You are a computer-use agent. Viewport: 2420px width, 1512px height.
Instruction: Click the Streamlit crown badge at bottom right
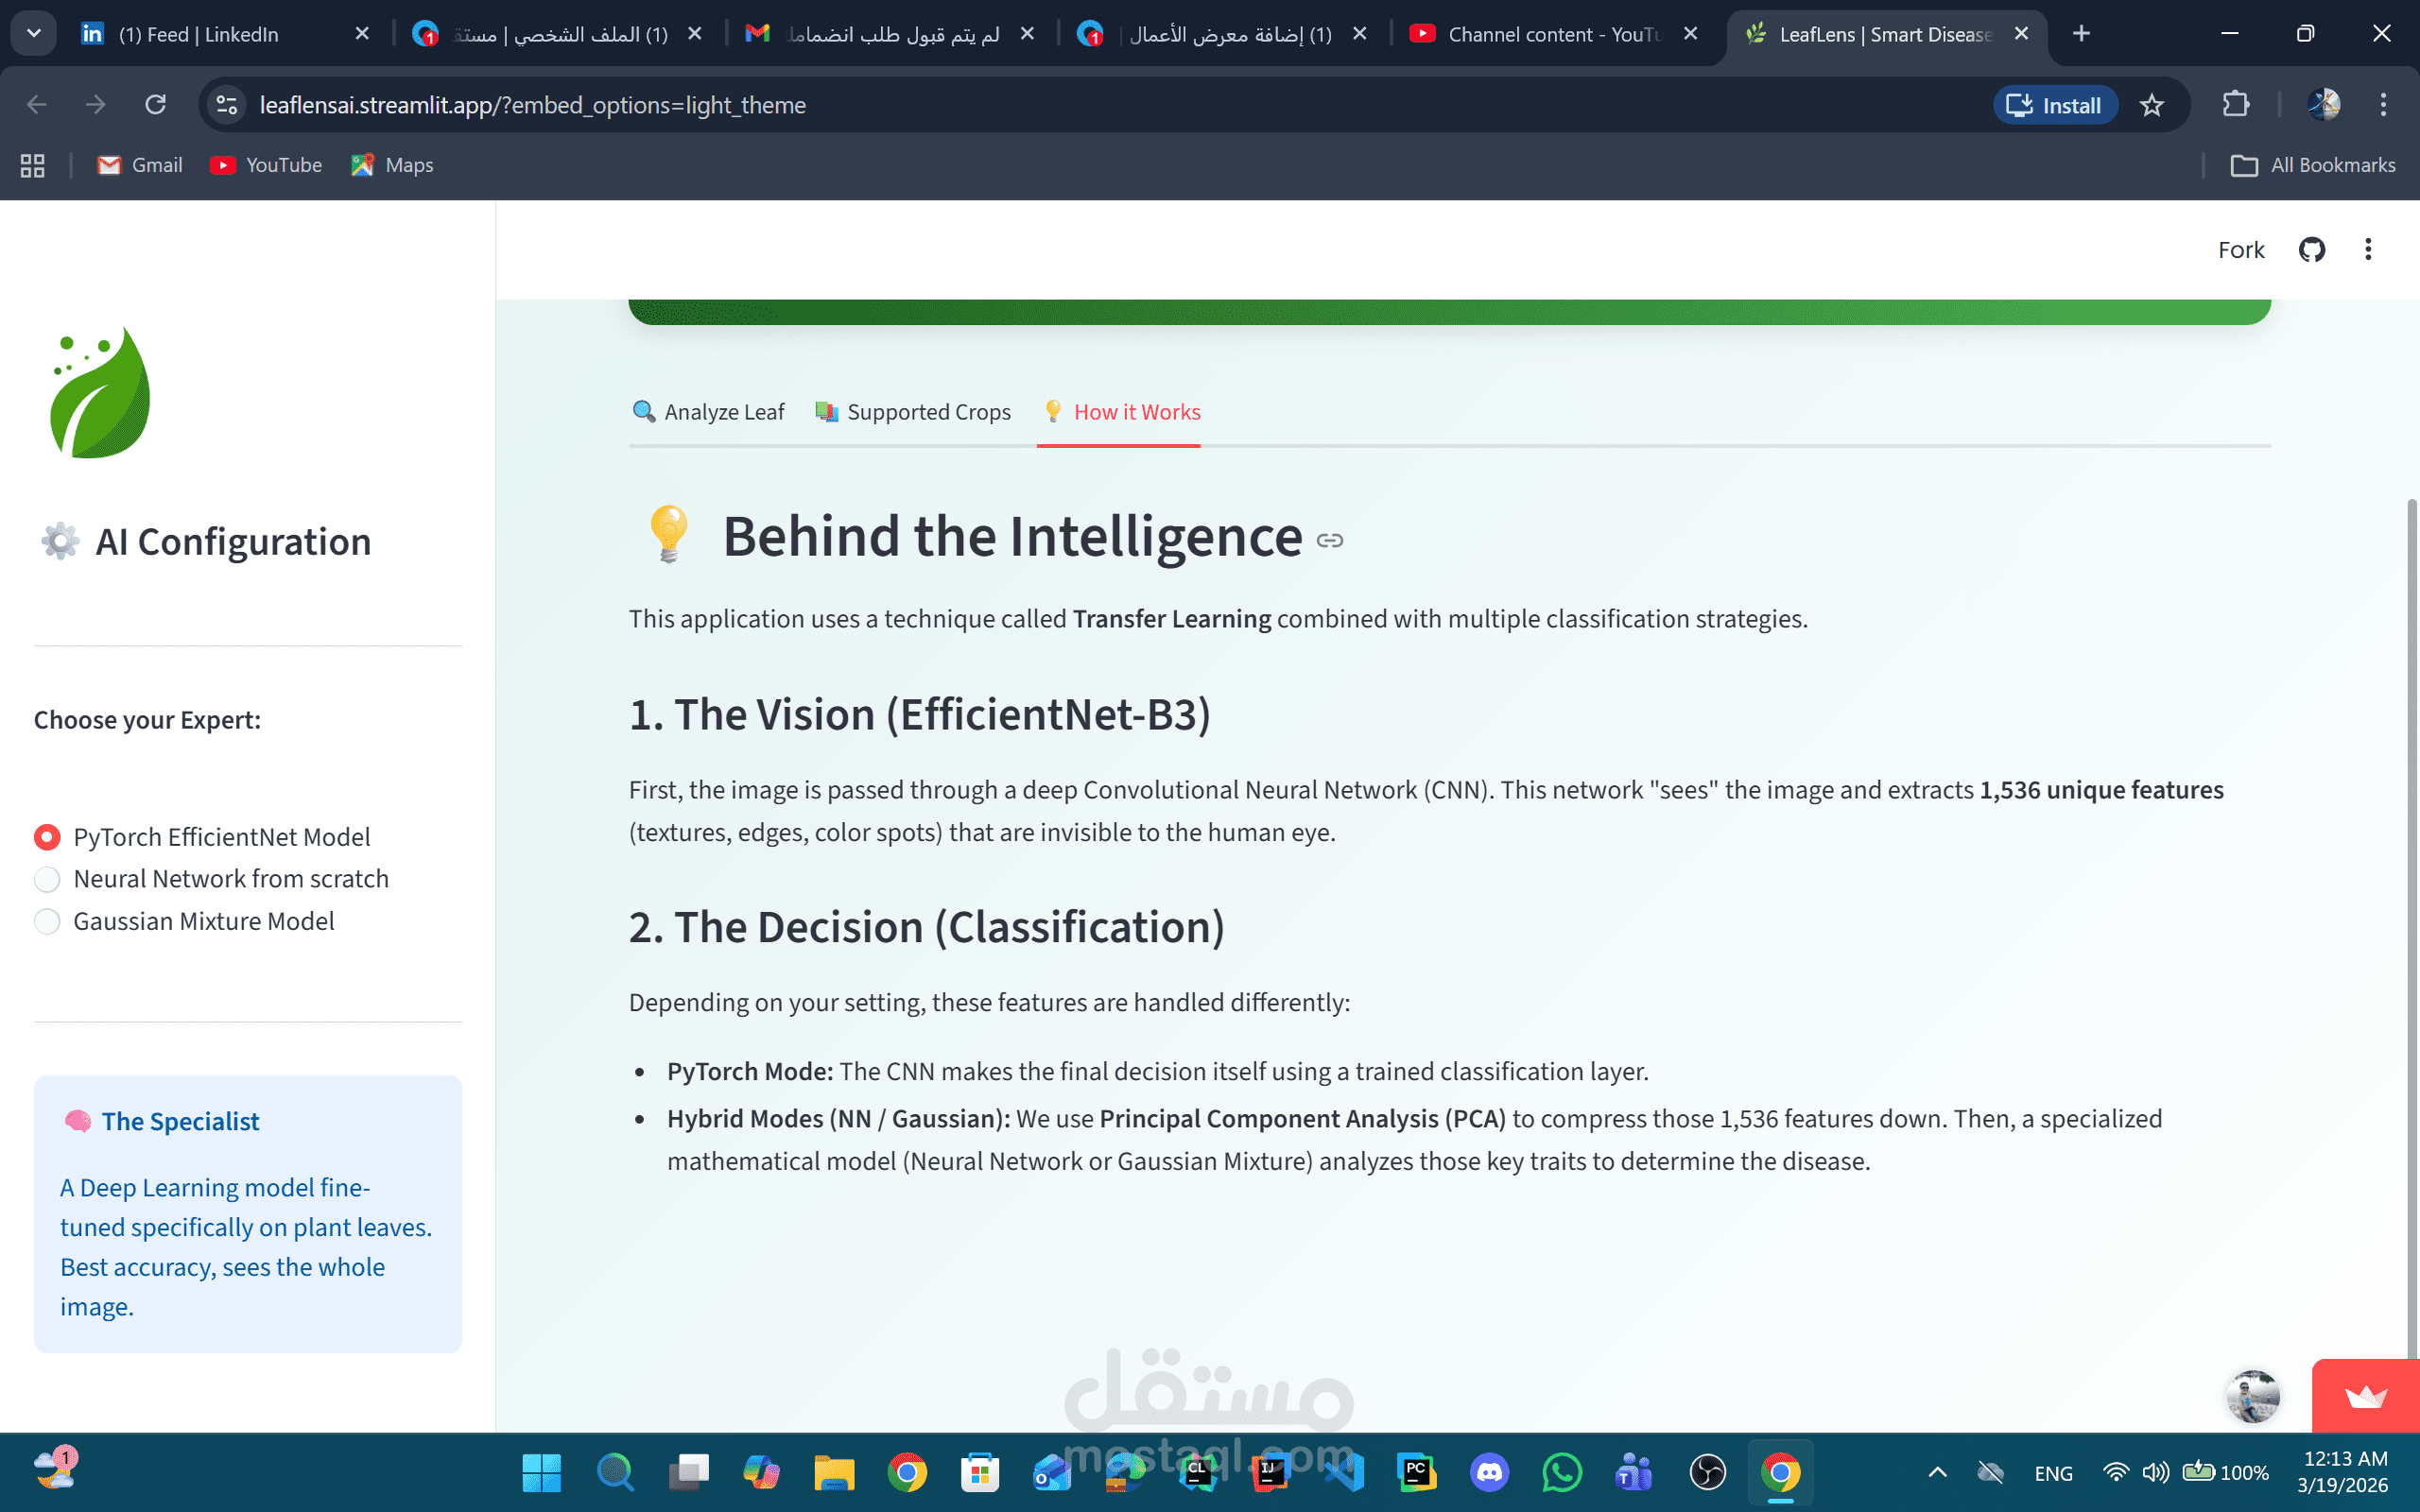point(2365,1396)
